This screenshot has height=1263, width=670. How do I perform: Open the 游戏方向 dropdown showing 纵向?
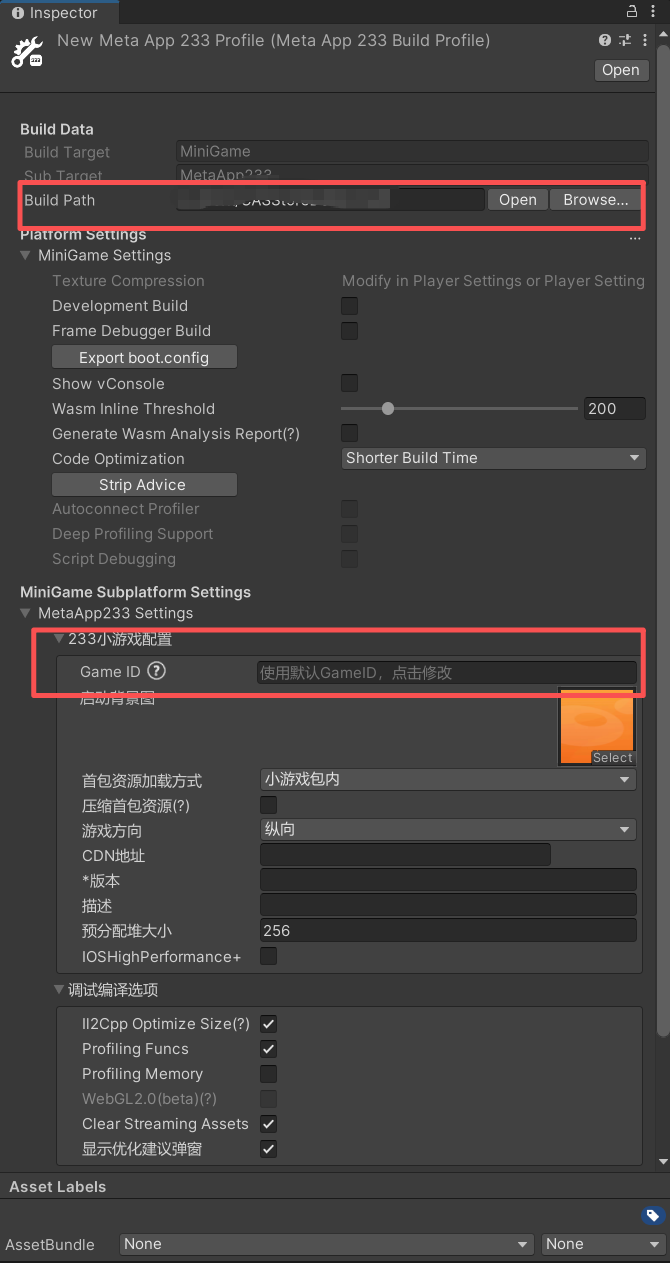(447, 830)
